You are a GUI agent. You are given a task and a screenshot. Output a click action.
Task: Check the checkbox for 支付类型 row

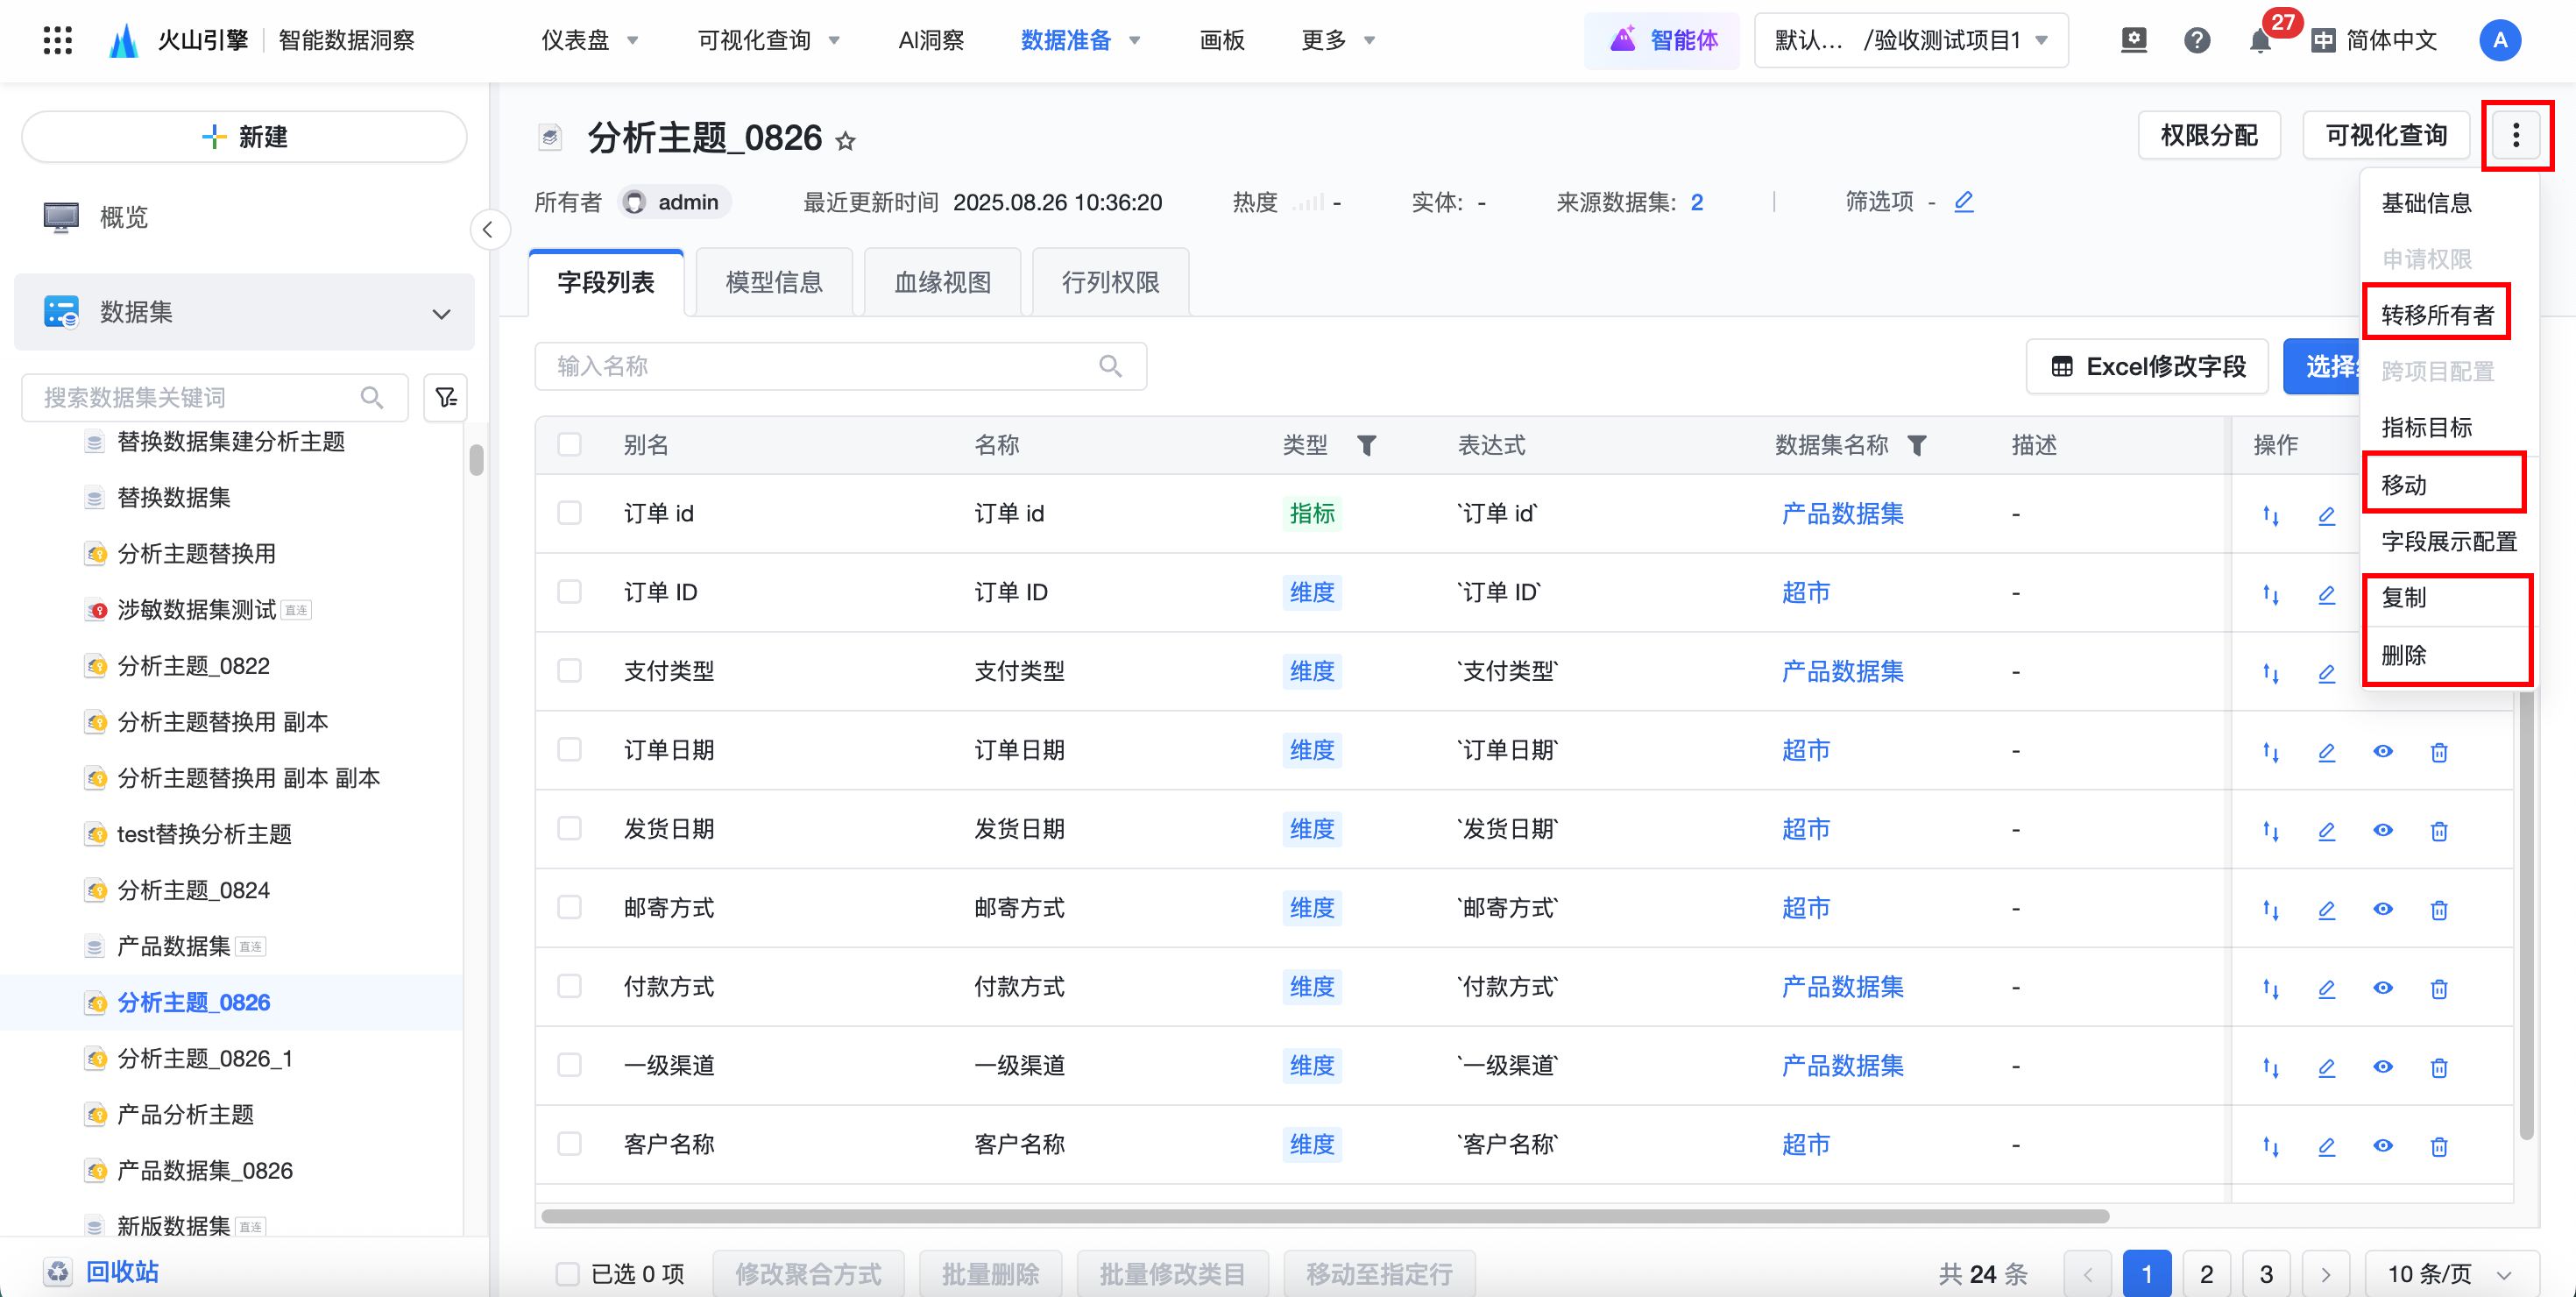[x=569, y=670]
